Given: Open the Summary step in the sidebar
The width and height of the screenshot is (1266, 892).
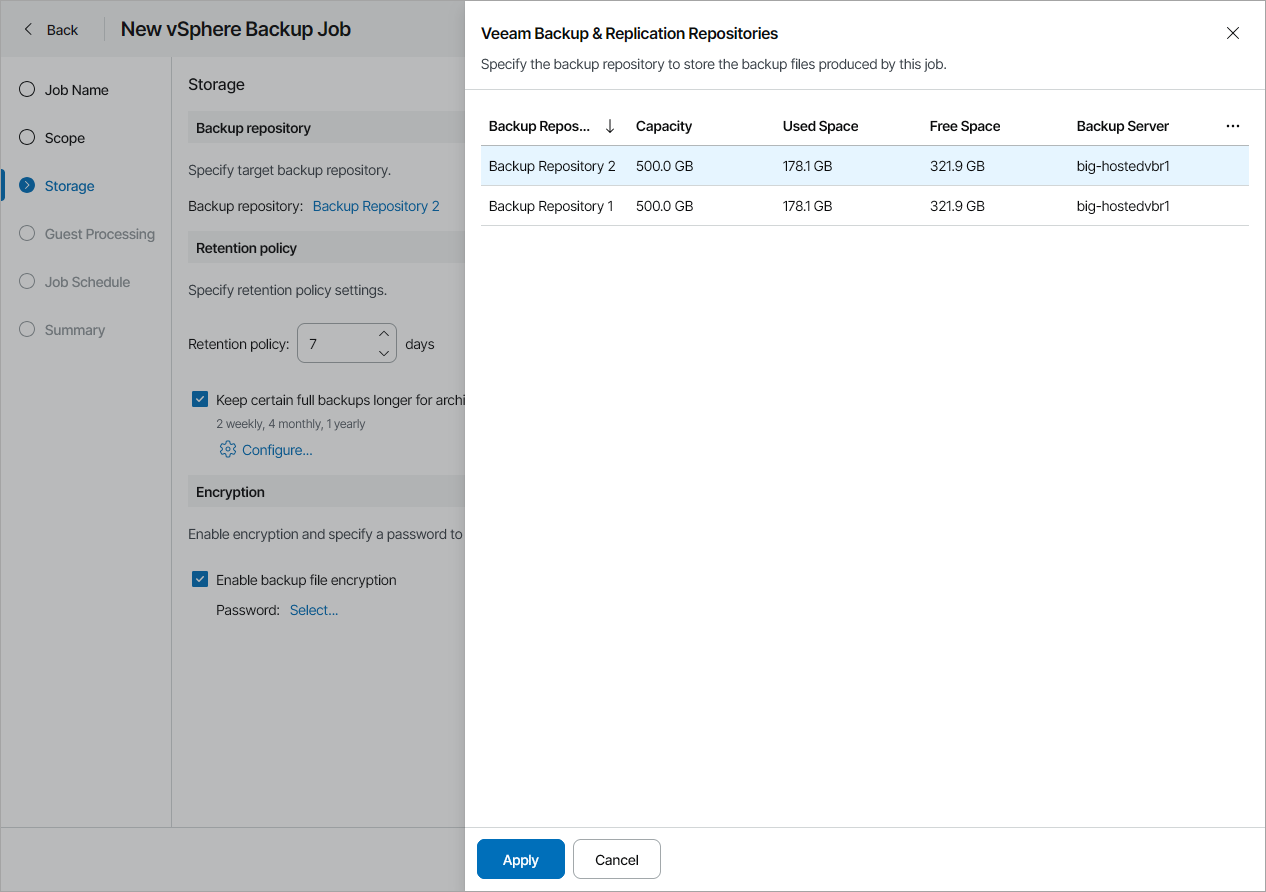Looking at the screenshot, I should click(x=26, y=329).
